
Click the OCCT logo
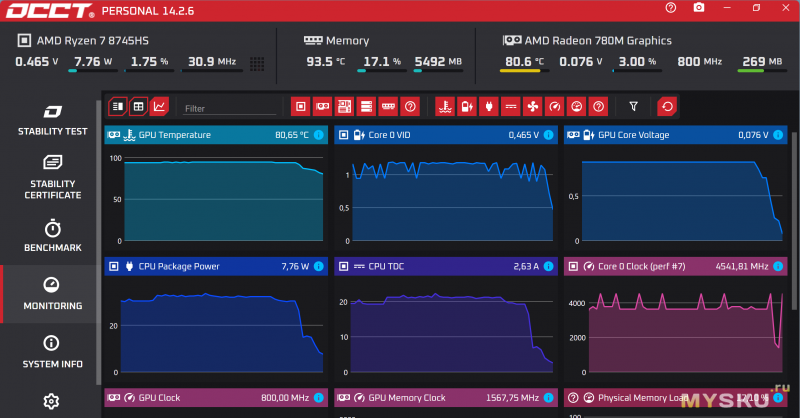click(x=49, y=11)
